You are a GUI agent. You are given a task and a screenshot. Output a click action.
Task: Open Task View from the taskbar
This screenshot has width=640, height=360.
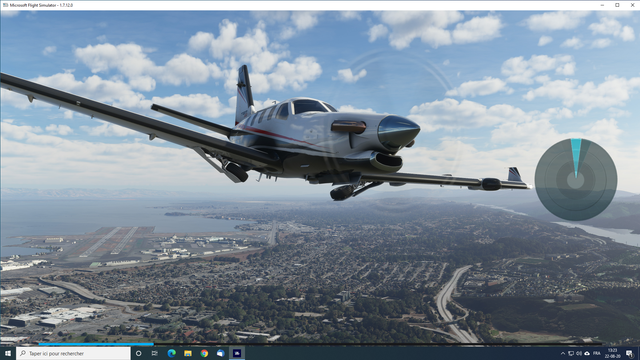(155, 353)
